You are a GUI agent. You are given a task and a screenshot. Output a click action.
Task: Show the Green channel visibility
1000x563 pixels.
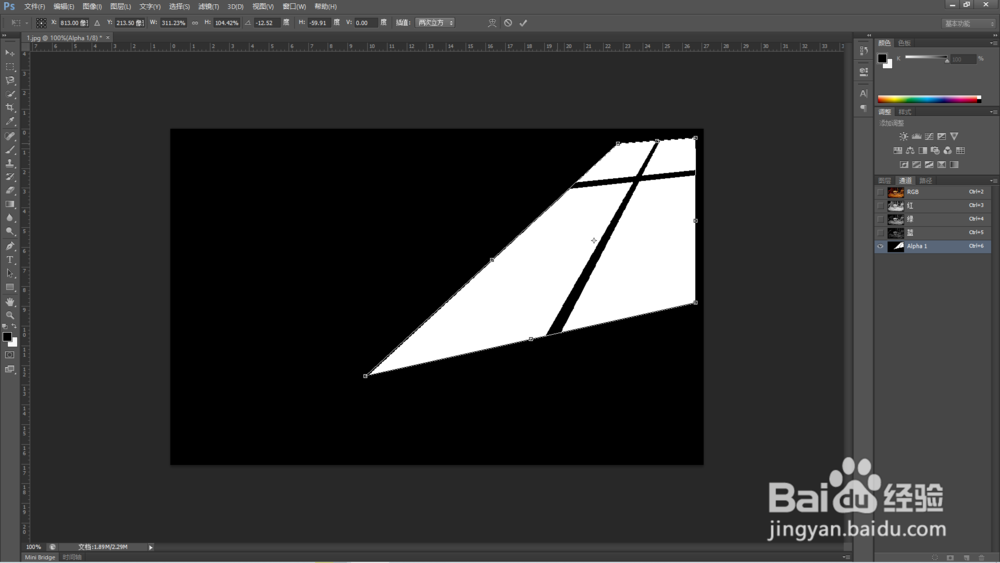point(880,219)
